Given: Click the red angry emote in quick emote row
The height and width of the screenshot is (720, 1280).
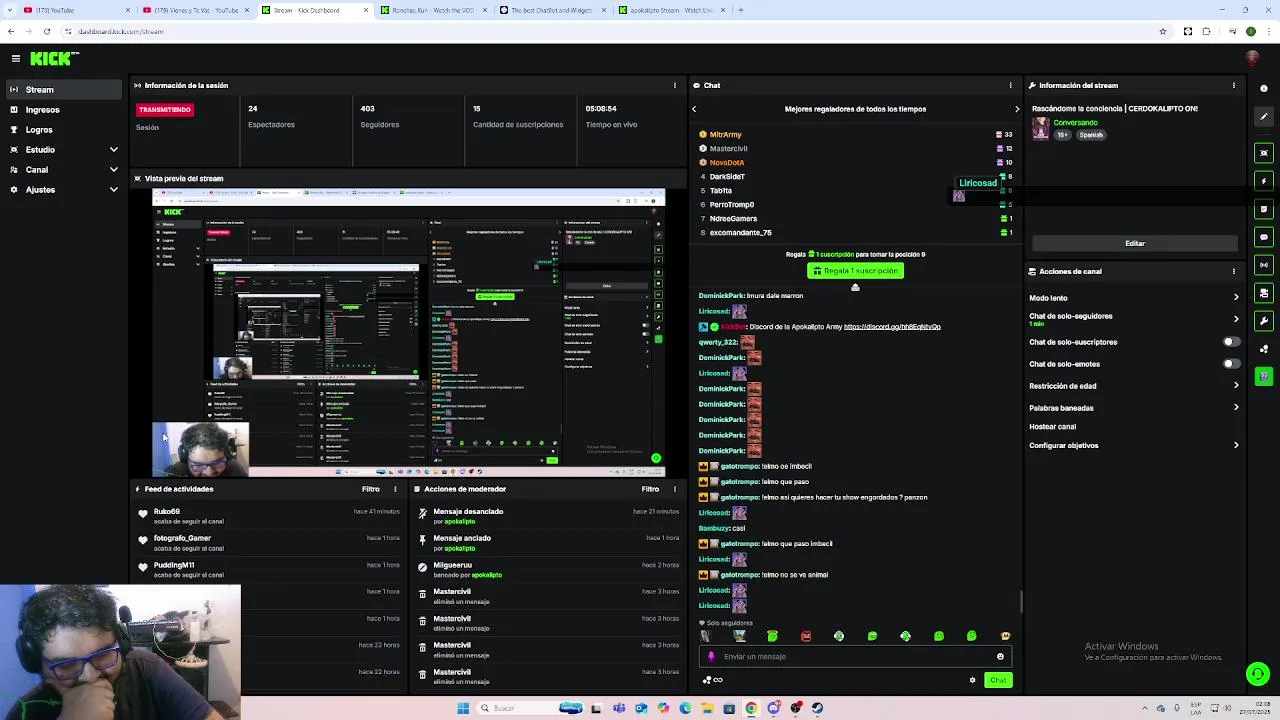Looking at the screenshot, I should [806, 636].
